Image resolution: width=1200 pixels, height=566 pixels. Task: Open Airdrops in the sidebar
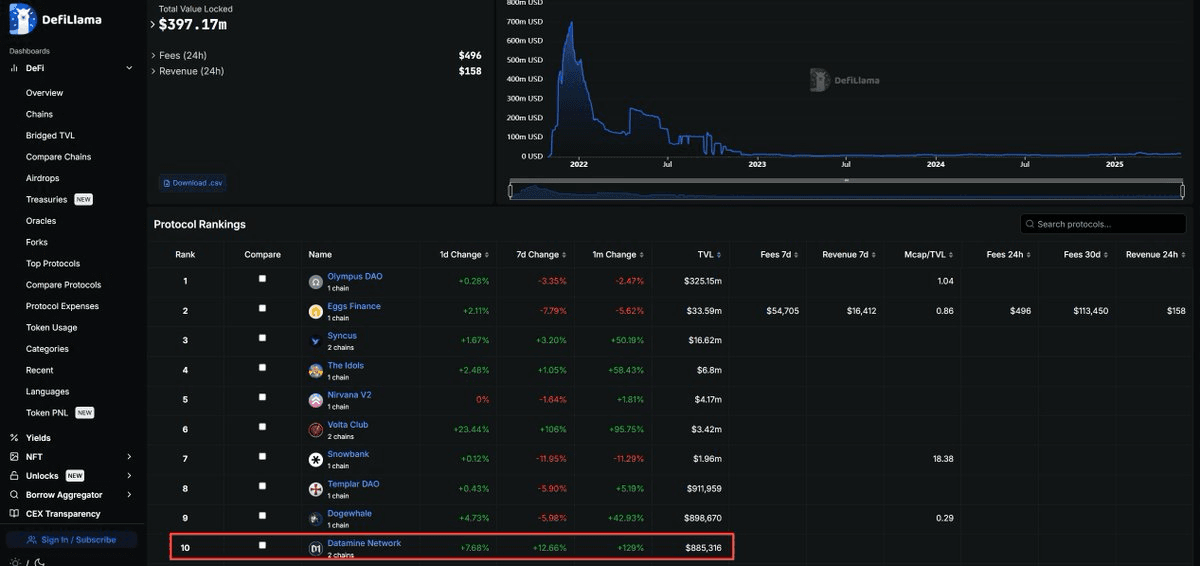tap(42, 178)
